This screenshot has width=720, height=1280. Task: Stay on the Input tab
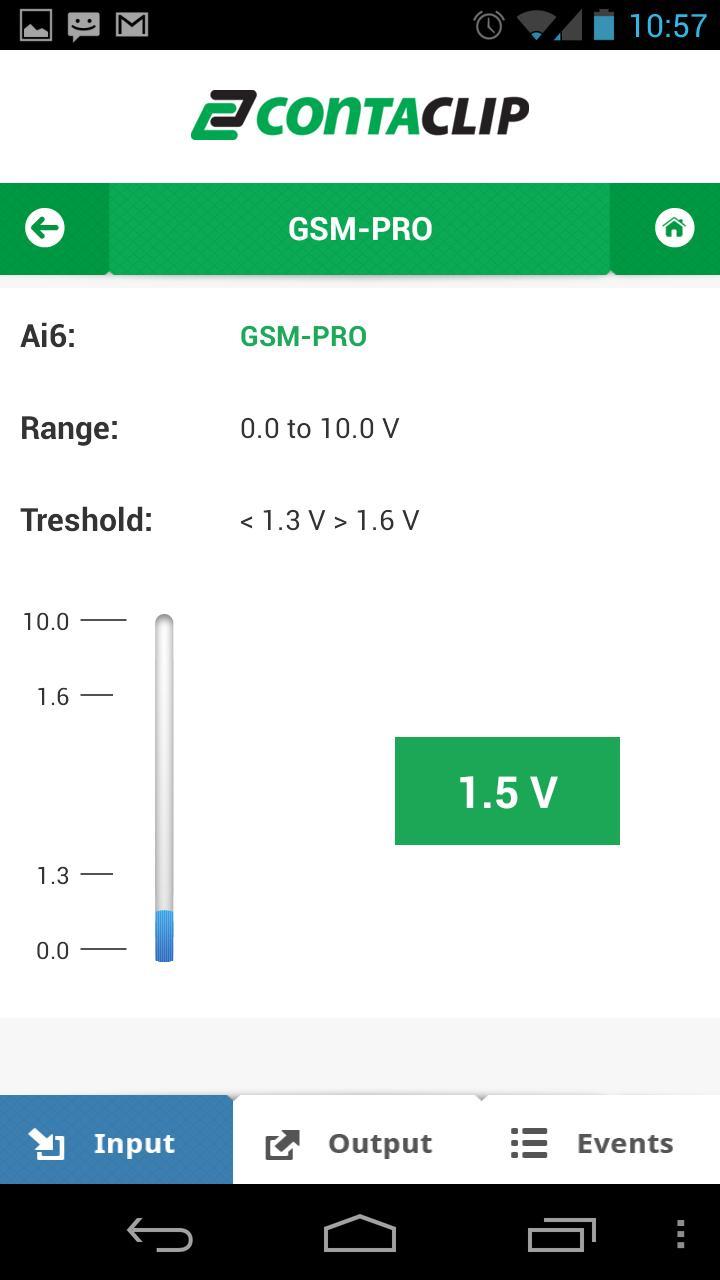point(115,1142)
